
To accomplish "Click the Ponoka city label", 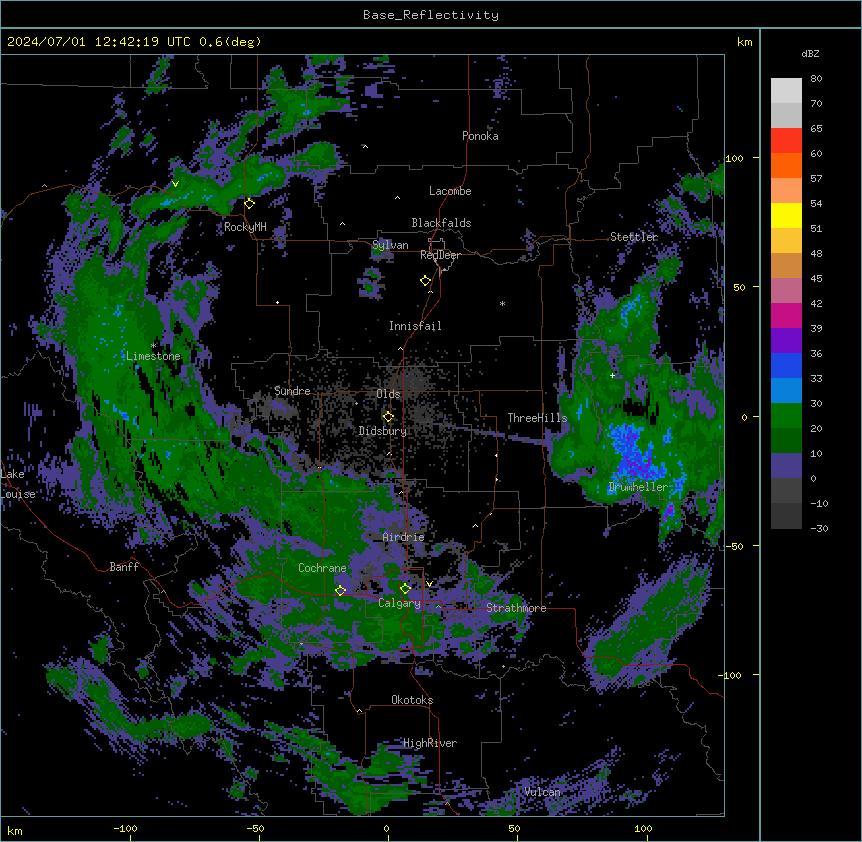I will point(480,136).
